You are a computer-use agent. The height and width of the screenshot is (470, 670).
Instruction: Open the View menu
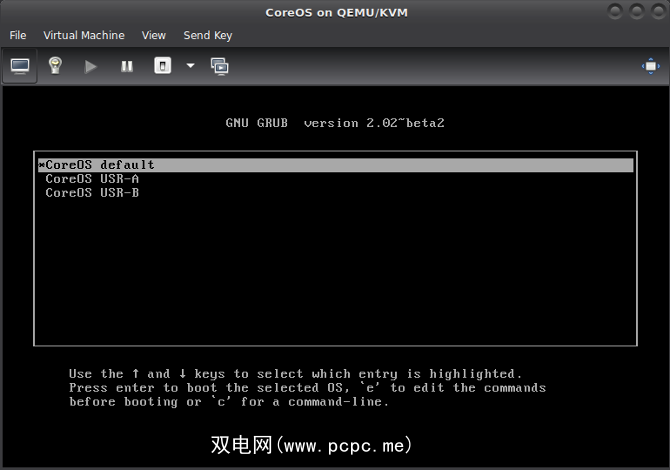pos(153,35)
